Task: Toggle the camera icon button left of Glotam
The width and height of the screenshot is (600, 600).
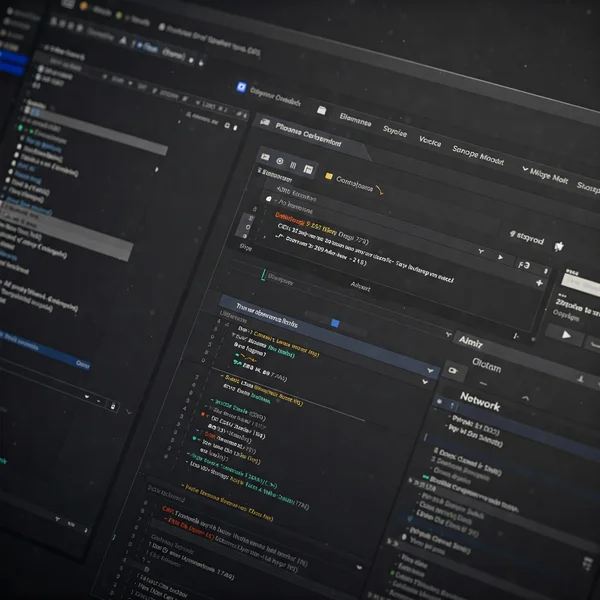Action: click(x=453, y=371)
